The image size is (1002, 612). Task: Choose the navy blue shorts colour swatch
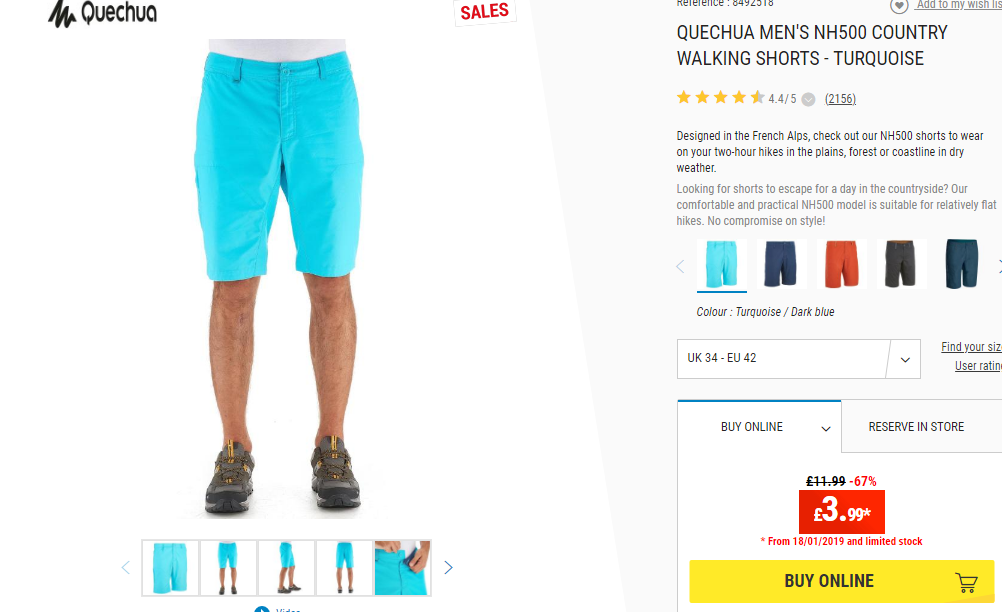click(x=782, y=264)
